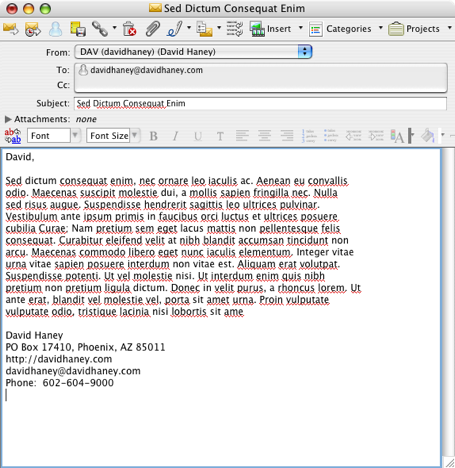Click the http://davidhaney.com signature line
Viewport: 455px width, 468px height.
59,359
